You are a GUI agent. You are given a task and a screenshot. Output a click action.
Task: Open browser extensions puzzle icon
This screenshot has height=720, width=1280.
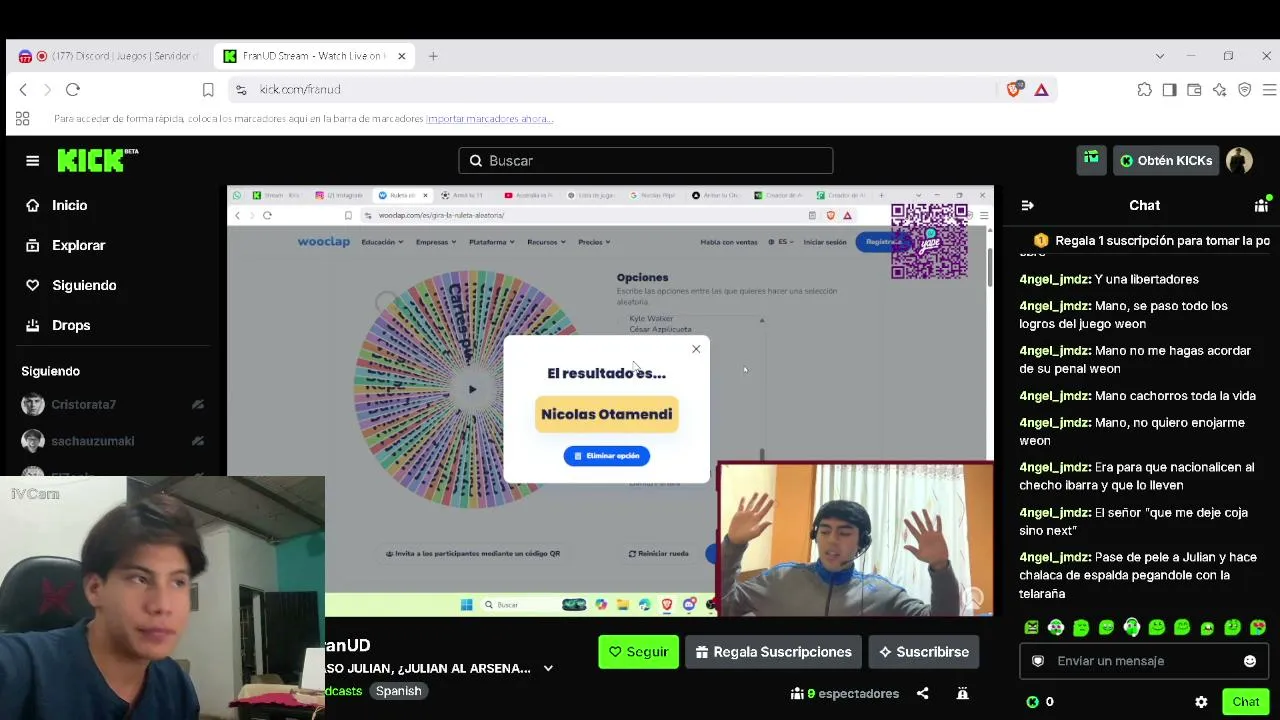click(x=1144, y=90)
